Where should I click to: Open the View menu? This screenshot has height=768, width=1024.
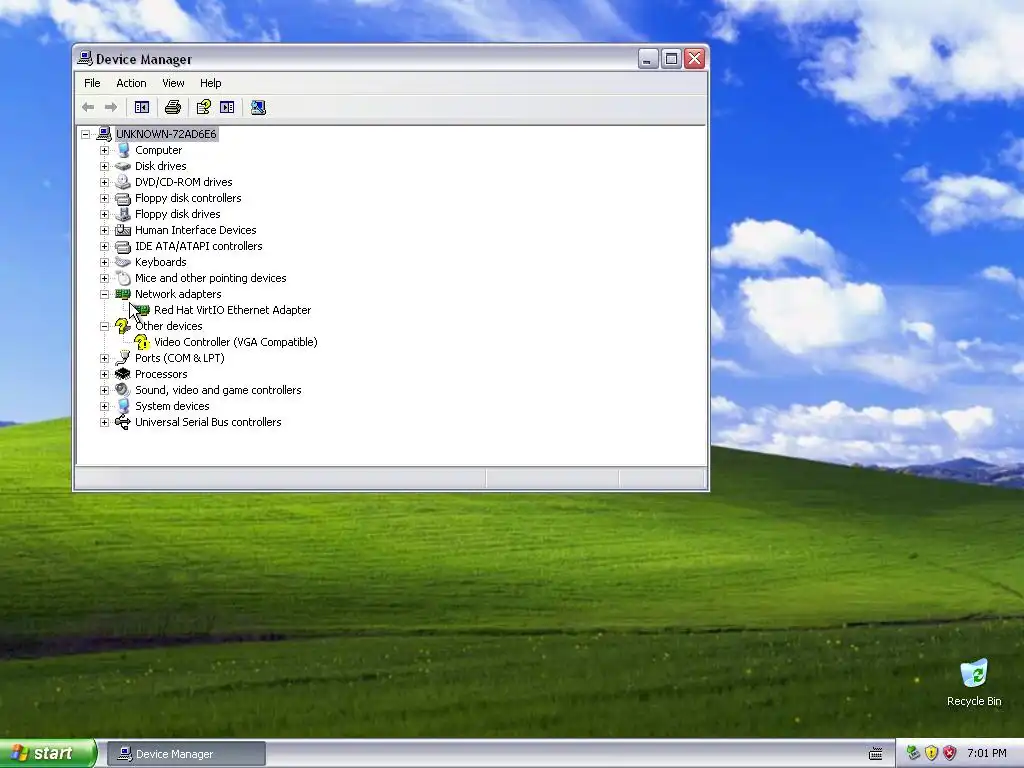(x=173, y=83)
